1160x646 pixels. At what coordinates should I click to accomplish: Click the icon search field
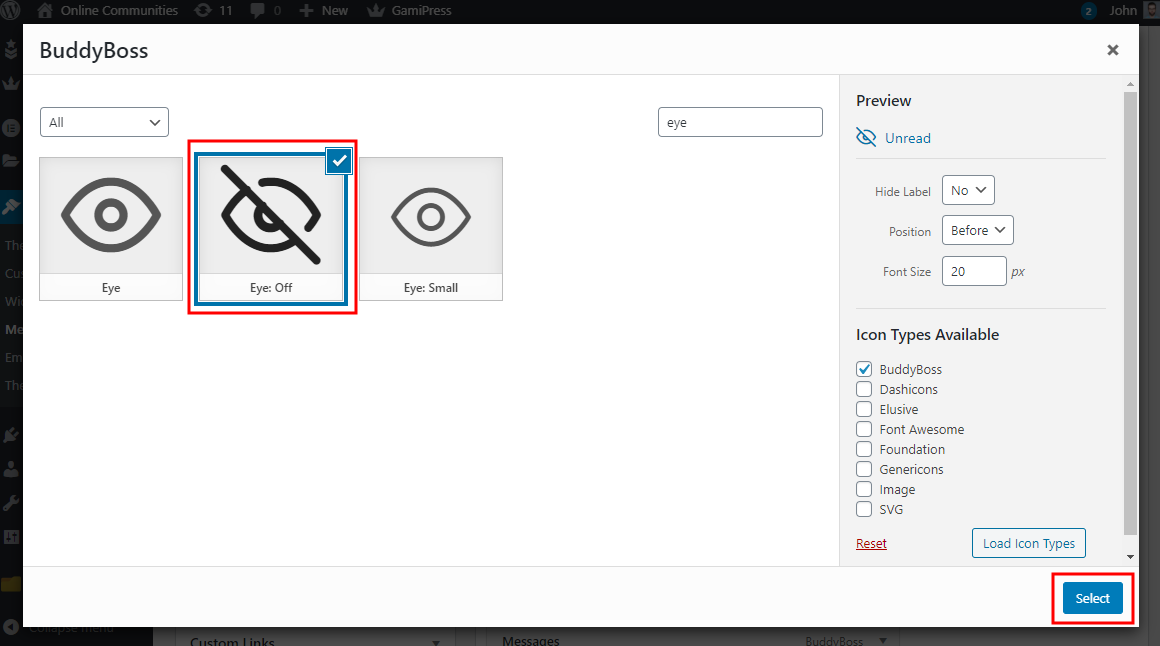pyautogui.click(x=740, y=122)
